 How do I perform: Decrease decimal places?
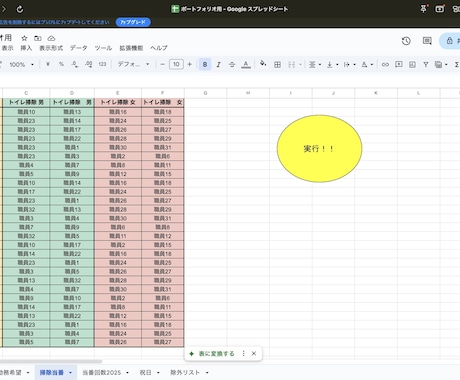pyautogui.click(x=75, y=64)
